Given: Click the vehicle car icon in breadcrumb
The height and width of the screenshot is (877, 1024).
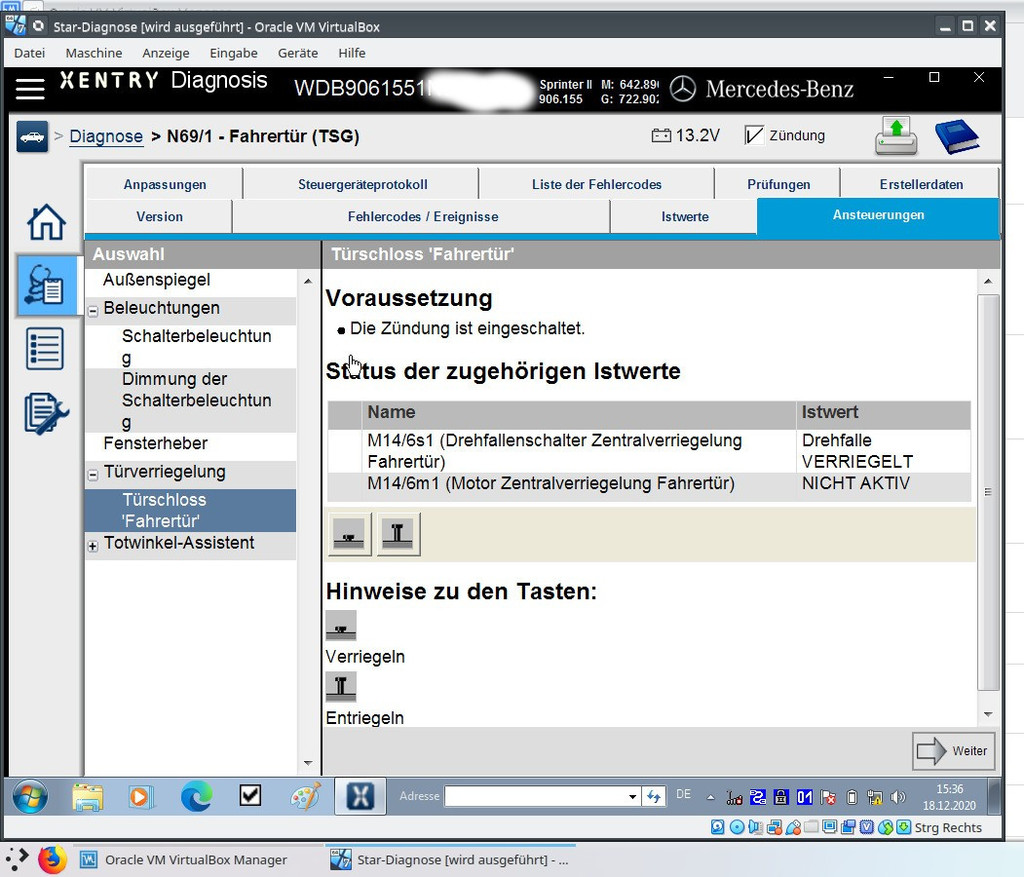Looking at the screenshot, I should (x=32, y=136).
